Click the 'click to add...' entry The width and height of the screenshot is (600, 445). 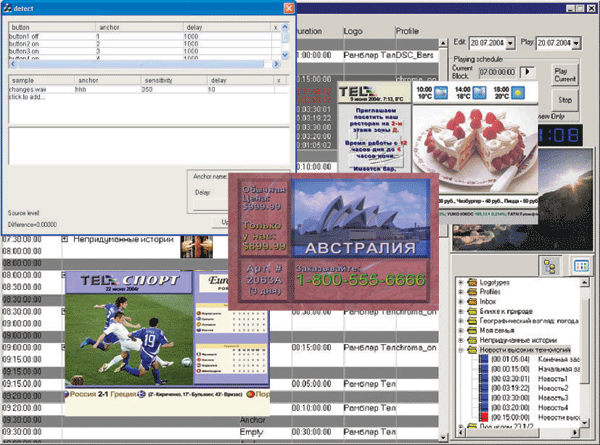coord(27,97)
